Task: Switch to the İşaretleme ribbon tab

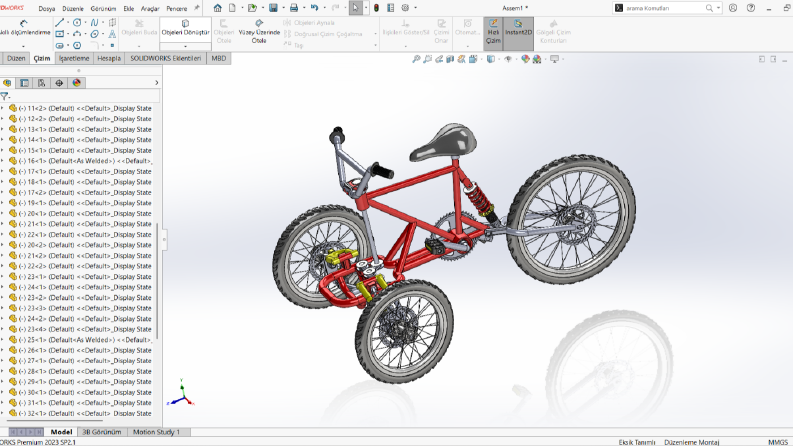Action: (x=74, y=58)
